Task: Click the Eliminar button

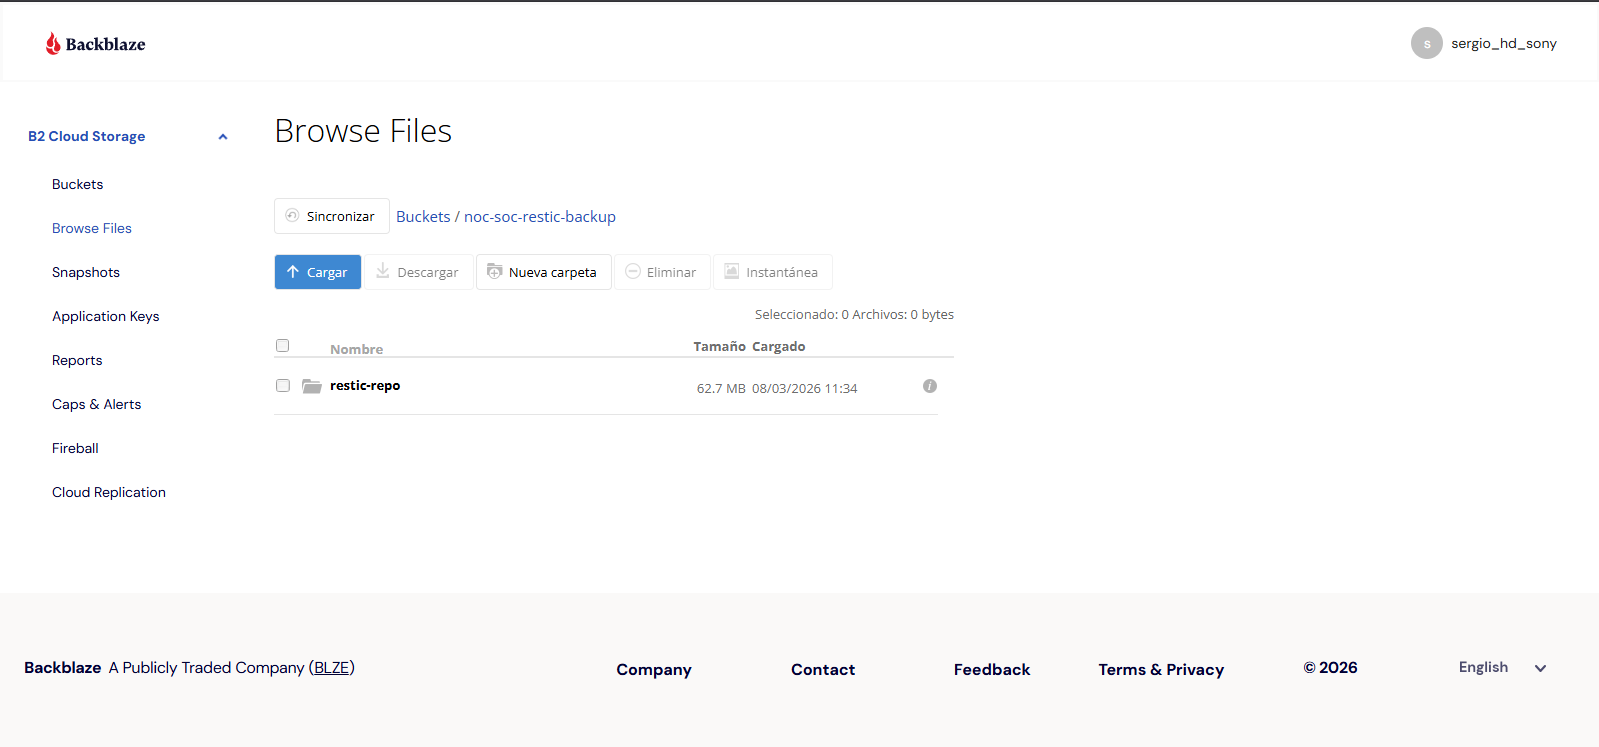Action: [x=662, y=272]
